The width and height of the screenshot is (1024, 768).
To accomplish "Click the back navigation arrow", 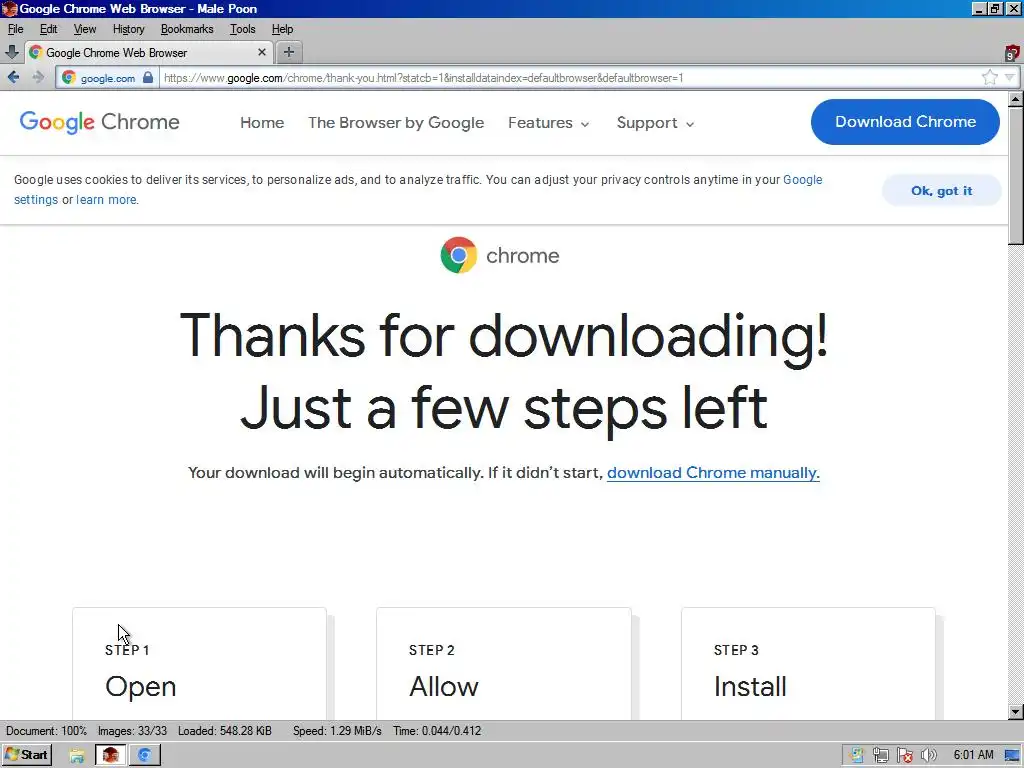I will [x=13, y=78].
